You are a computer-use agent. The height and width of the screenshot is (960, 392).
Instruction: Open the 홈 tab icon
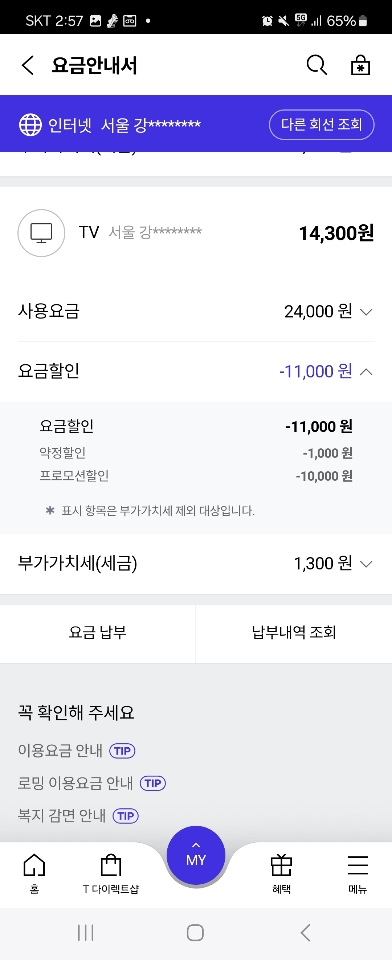pyautogui.click(x=34, y=865)
